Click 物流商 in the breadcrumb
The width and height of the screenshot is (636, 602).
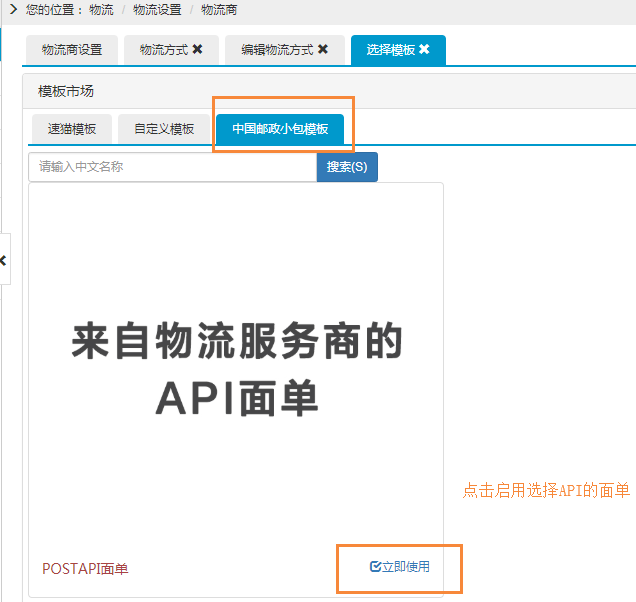pos(219,9)
